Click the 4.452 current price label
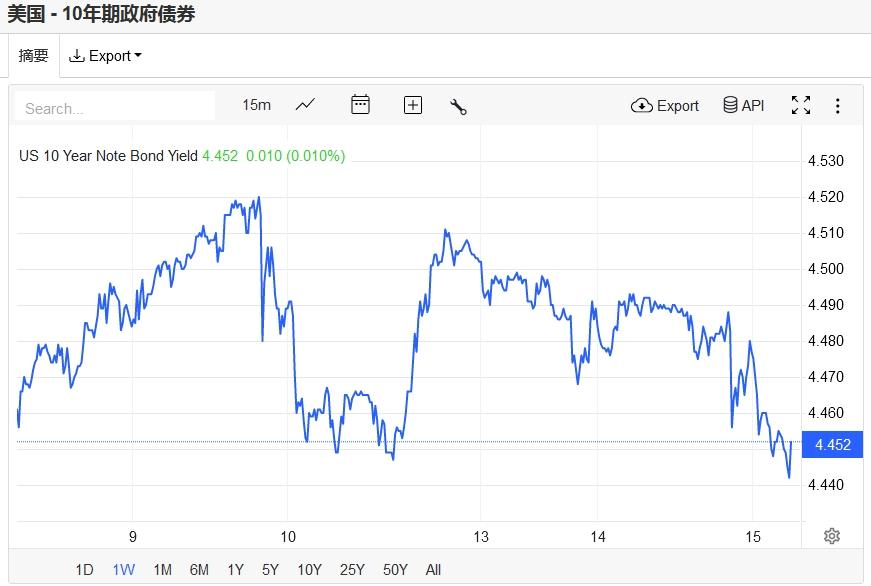This screenshot has width=871, height=586. [833, 445]
